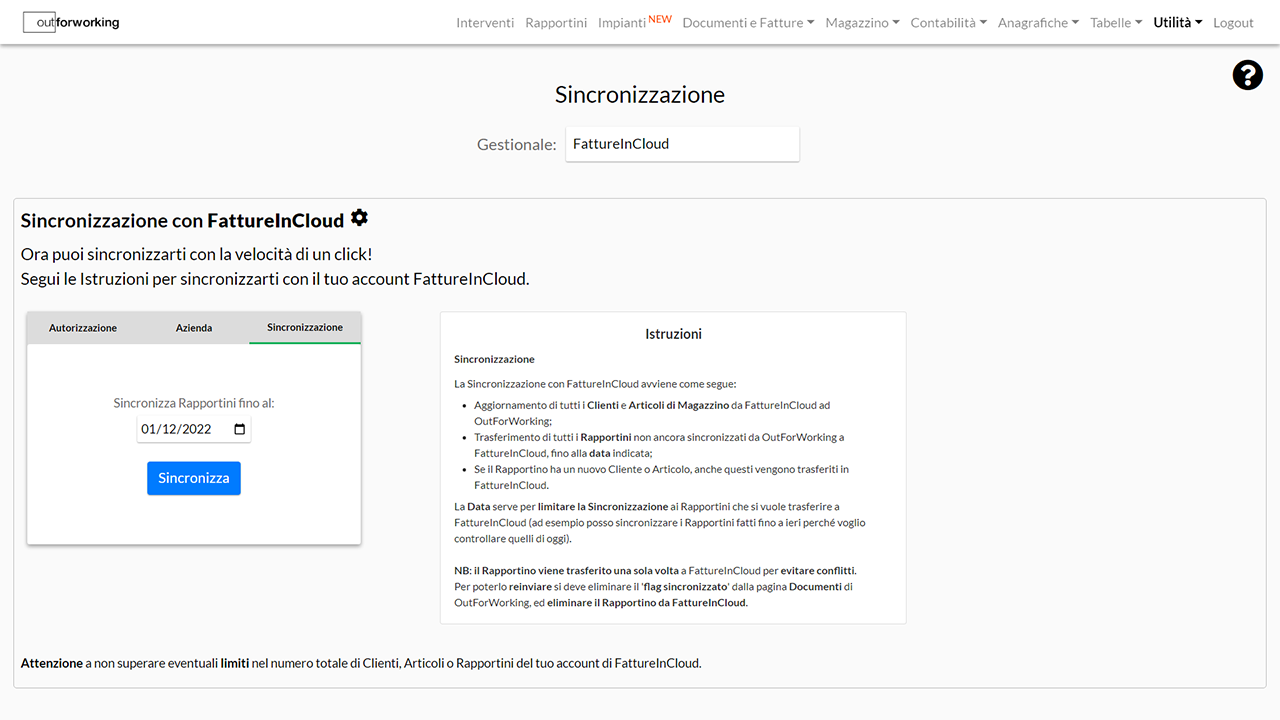This screenshot has height=720, width=1280.
Task: Click the 'Attenzione' warning note
Action: pyautogui.click(x=361, y=663)
